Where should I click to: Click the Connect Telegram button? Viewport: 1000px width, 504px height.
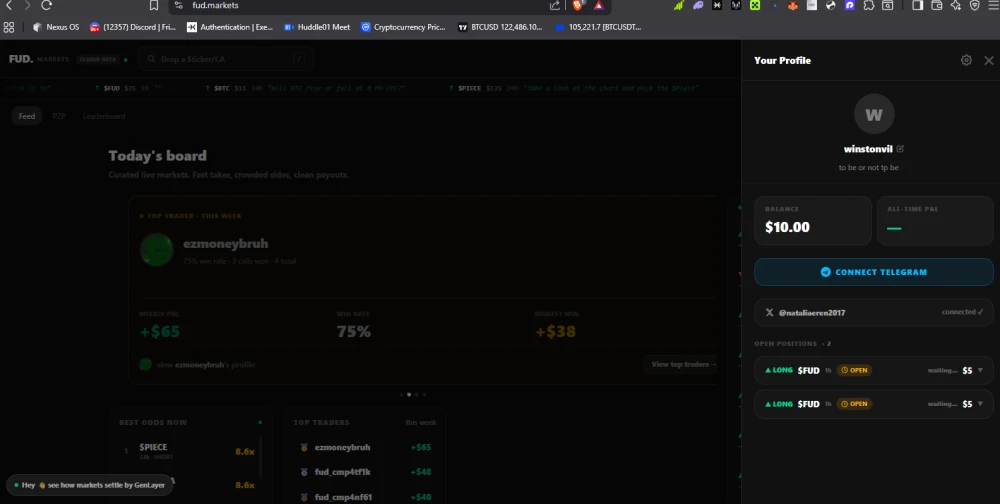(874, 272)
